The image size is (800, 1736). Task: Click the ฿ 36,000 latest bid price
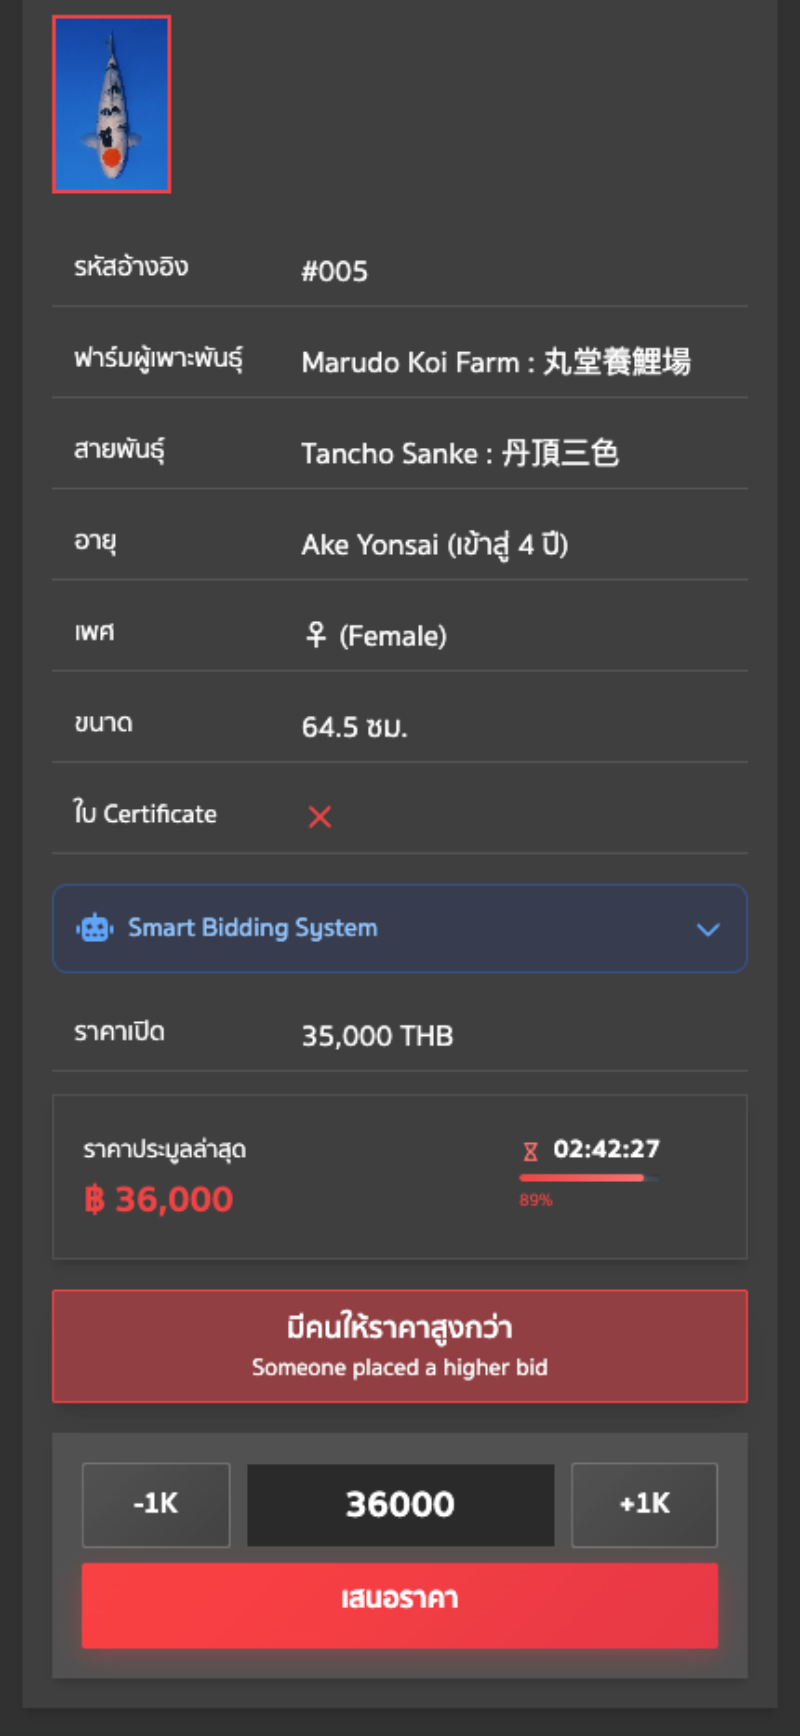tap(159, 1199)
